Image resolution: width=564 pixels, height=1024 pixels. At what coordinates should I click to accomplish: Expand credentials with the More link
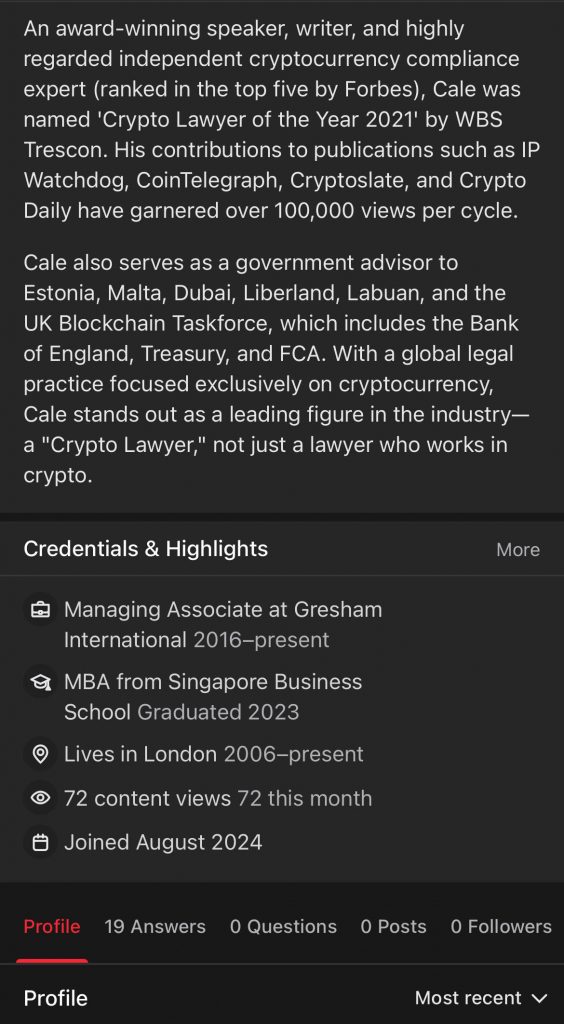tap(518, 550)
